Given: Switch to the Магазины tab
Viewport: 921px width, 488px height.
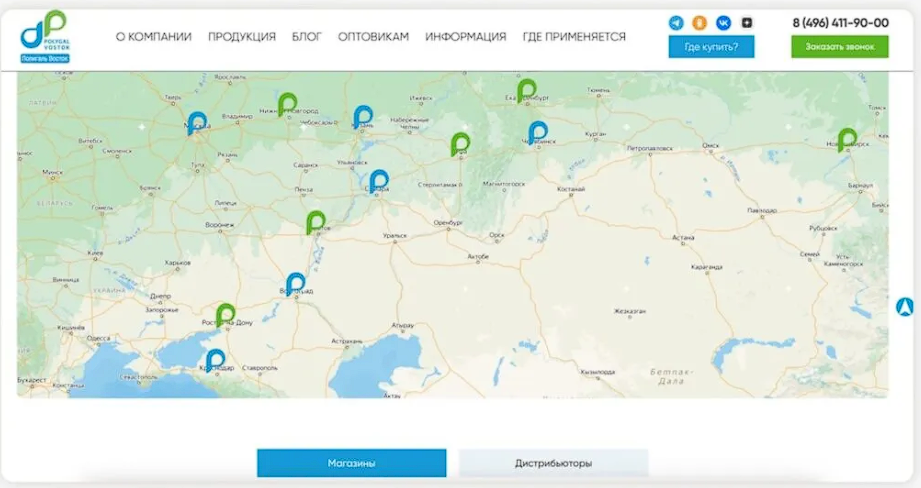Looking at the screenshot, I should [351, 463].
